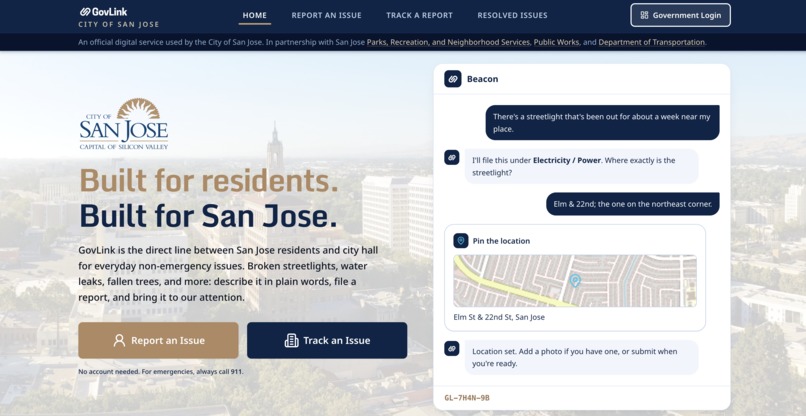Open TRACK A REPORT nav item
Screen dimensions: 806x416
coord(419,15)
